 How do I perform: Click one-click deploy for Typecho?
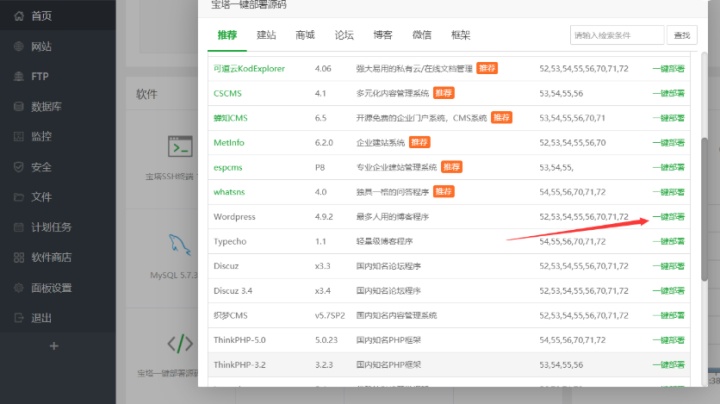669,241
